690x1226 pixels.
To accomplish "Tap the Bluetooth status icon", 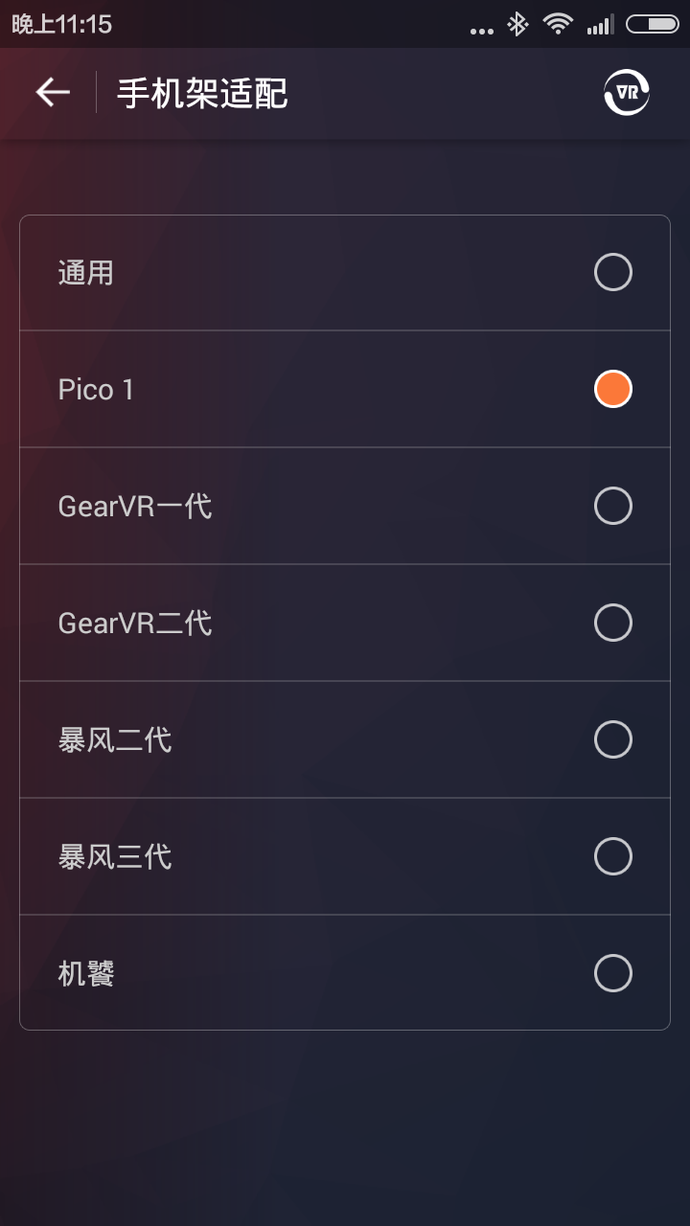I will tap(517, 24).
